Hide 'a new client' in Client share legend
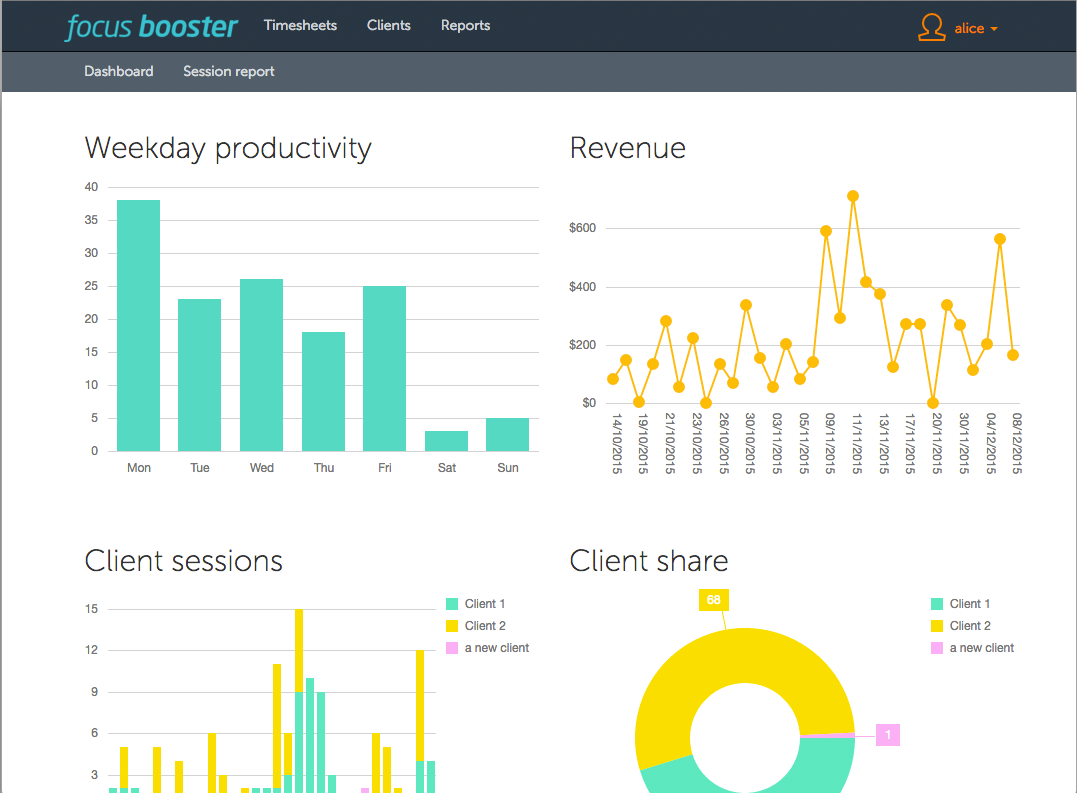1077x793 pixels. pos(981,648)
